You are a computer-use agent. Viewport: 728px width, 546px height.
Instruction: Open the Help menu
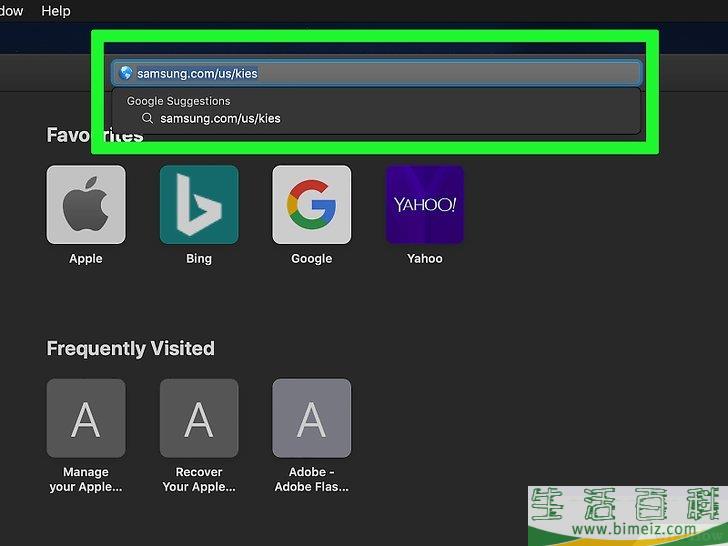pos(56,10)
